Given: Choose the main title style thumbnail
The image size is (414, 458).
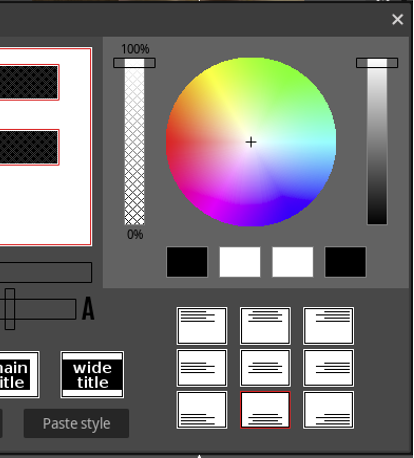Looking at the screenshot, I should tap(19, 374).
